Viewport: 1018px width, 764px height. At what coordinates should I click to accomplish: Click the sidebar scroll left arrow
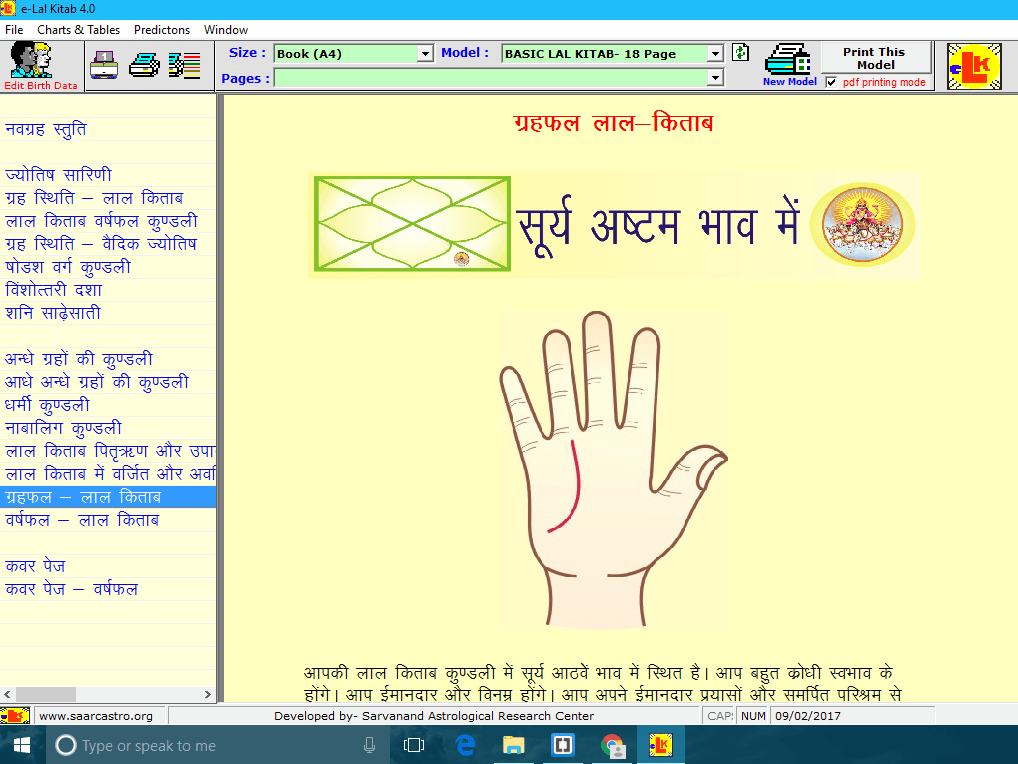(x=7, y=695)
